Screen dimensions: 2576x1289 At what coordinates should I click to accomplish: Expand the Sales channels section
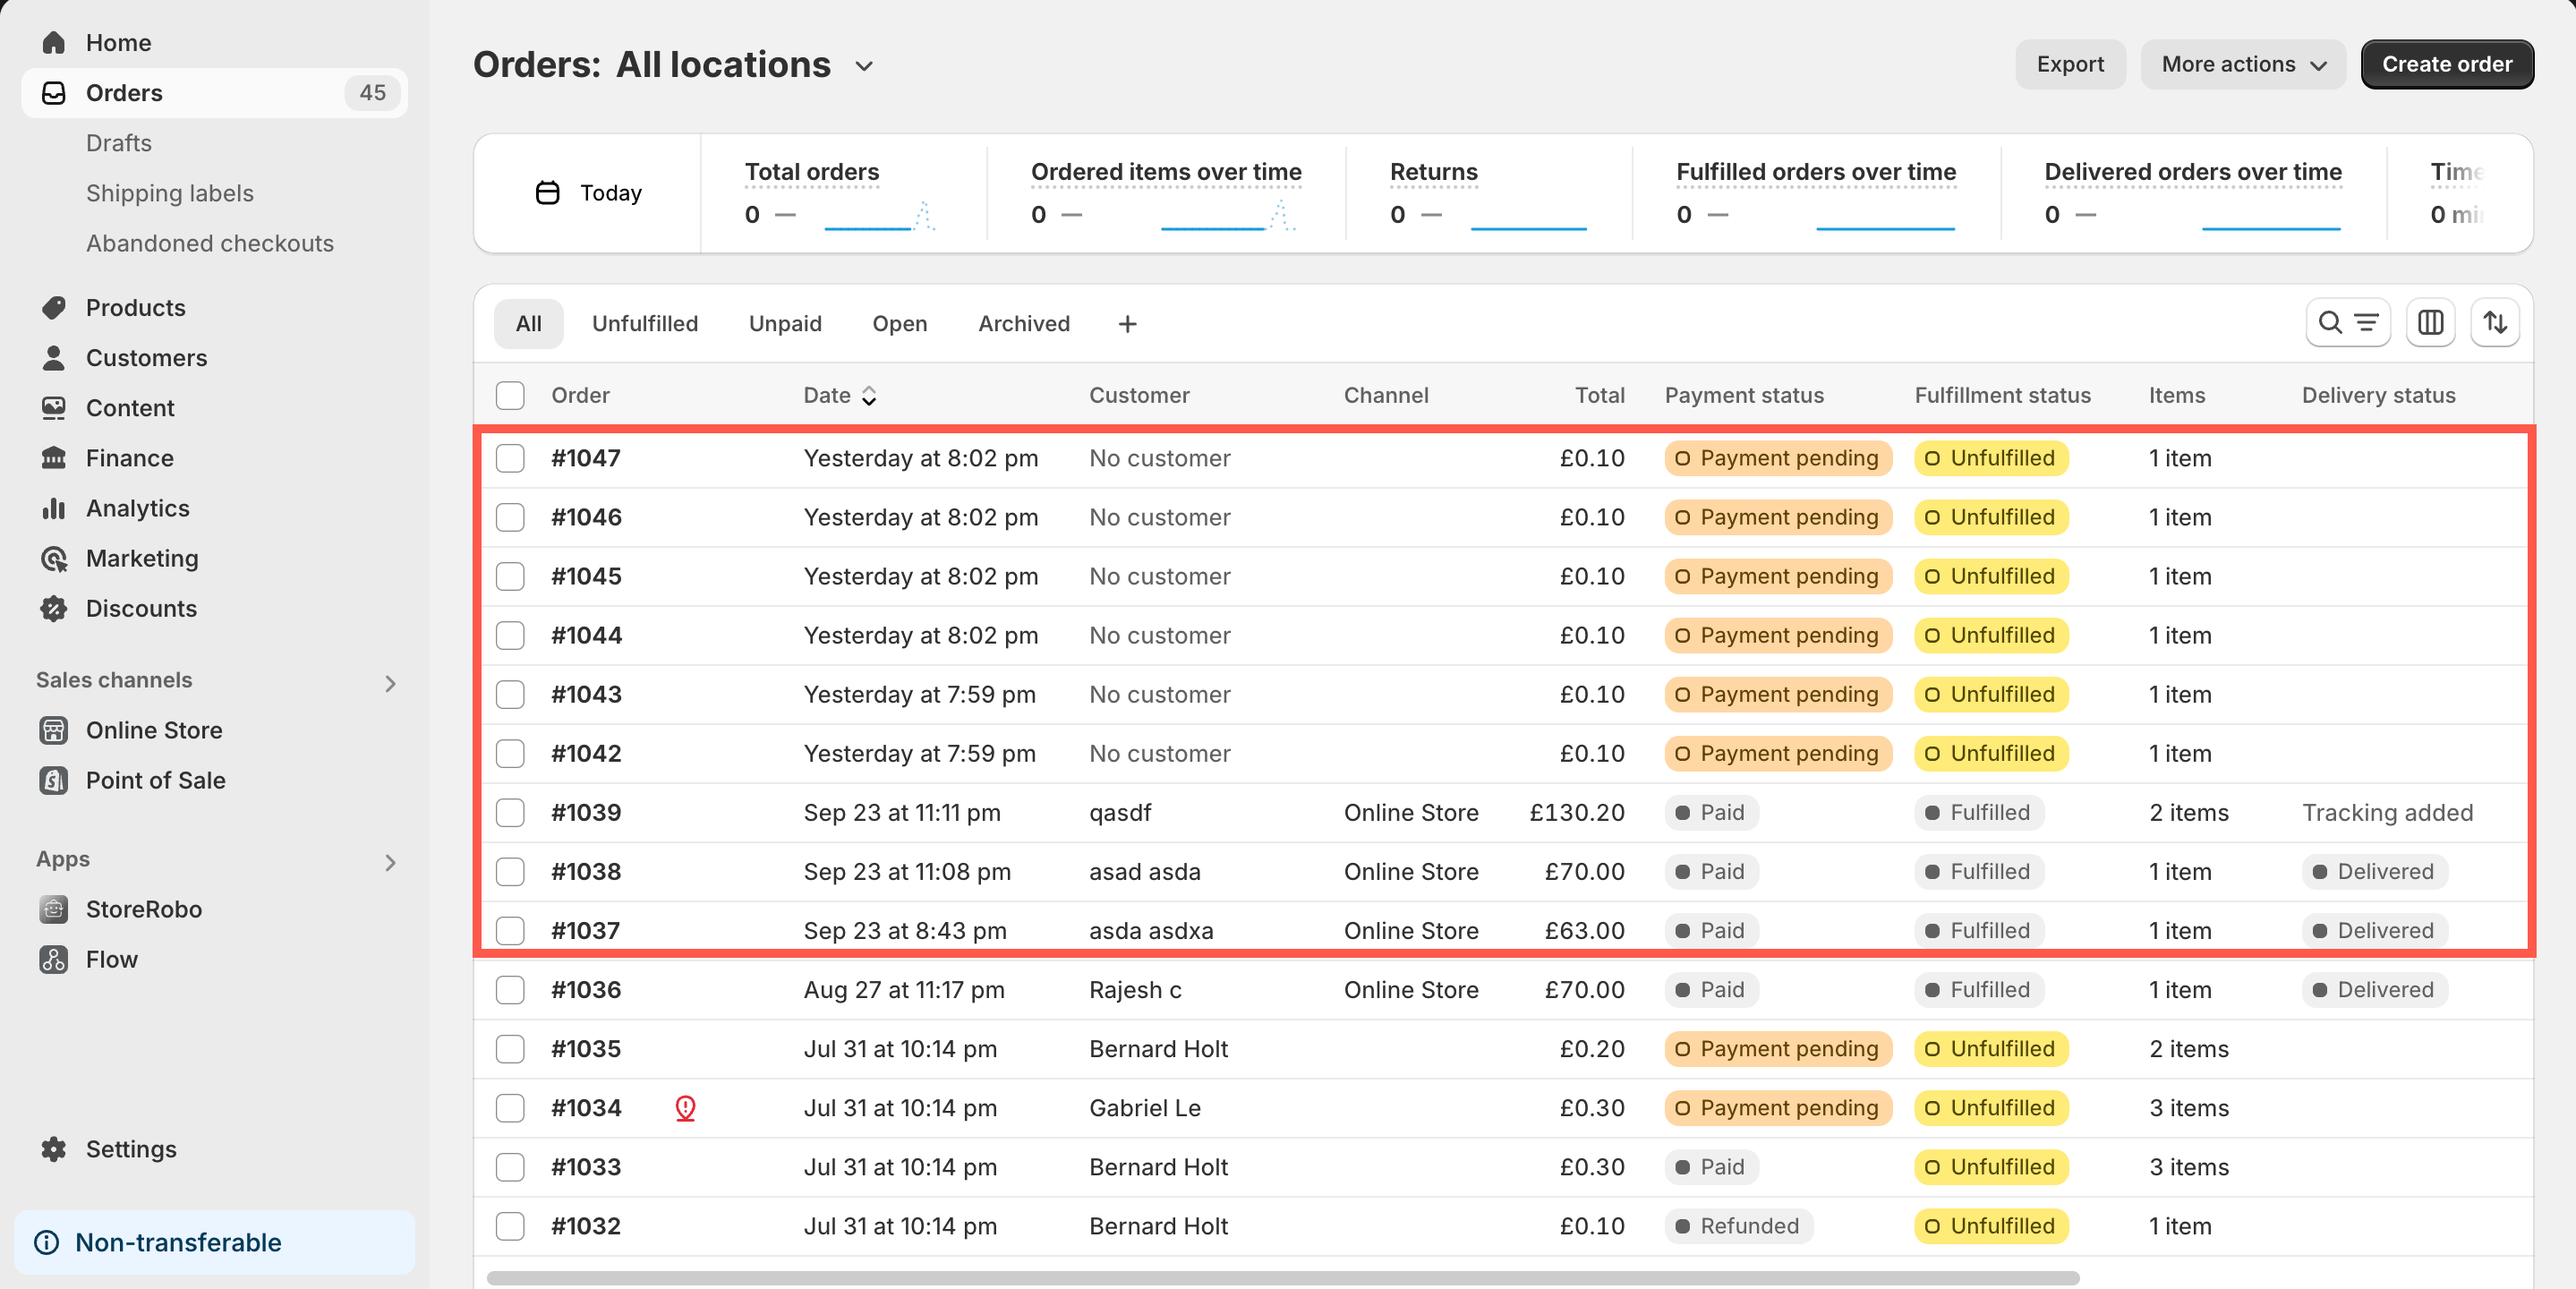[390, 683]
